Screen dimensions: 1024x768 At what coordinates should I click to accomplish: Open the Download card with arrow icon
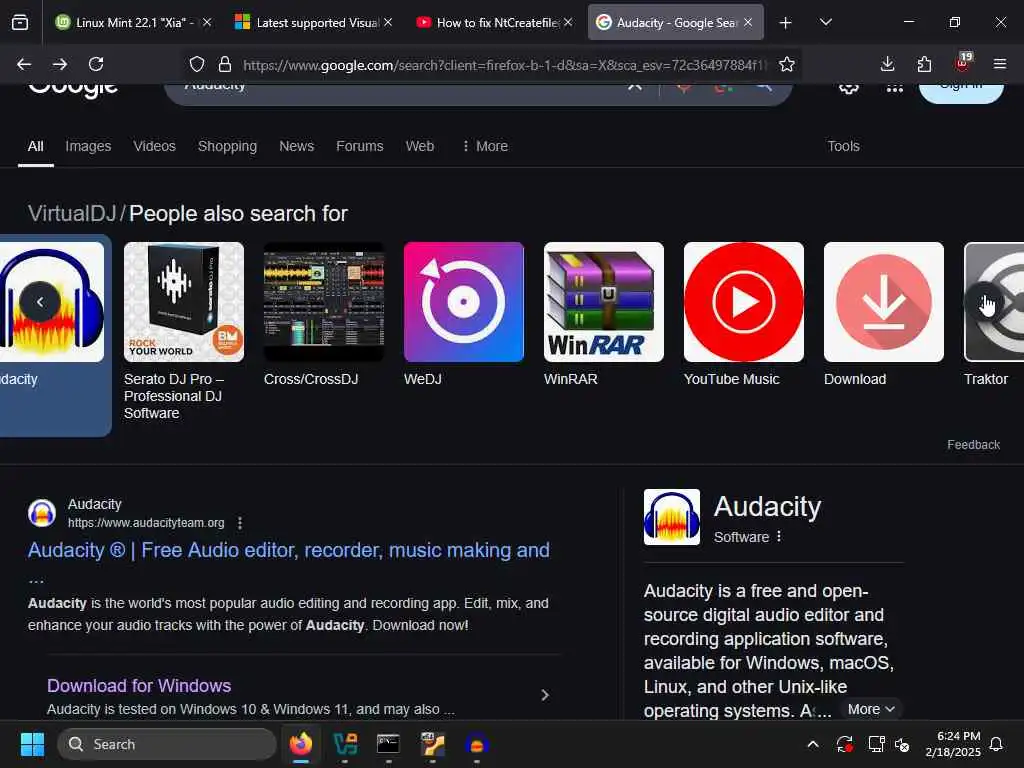coord(884,313)
